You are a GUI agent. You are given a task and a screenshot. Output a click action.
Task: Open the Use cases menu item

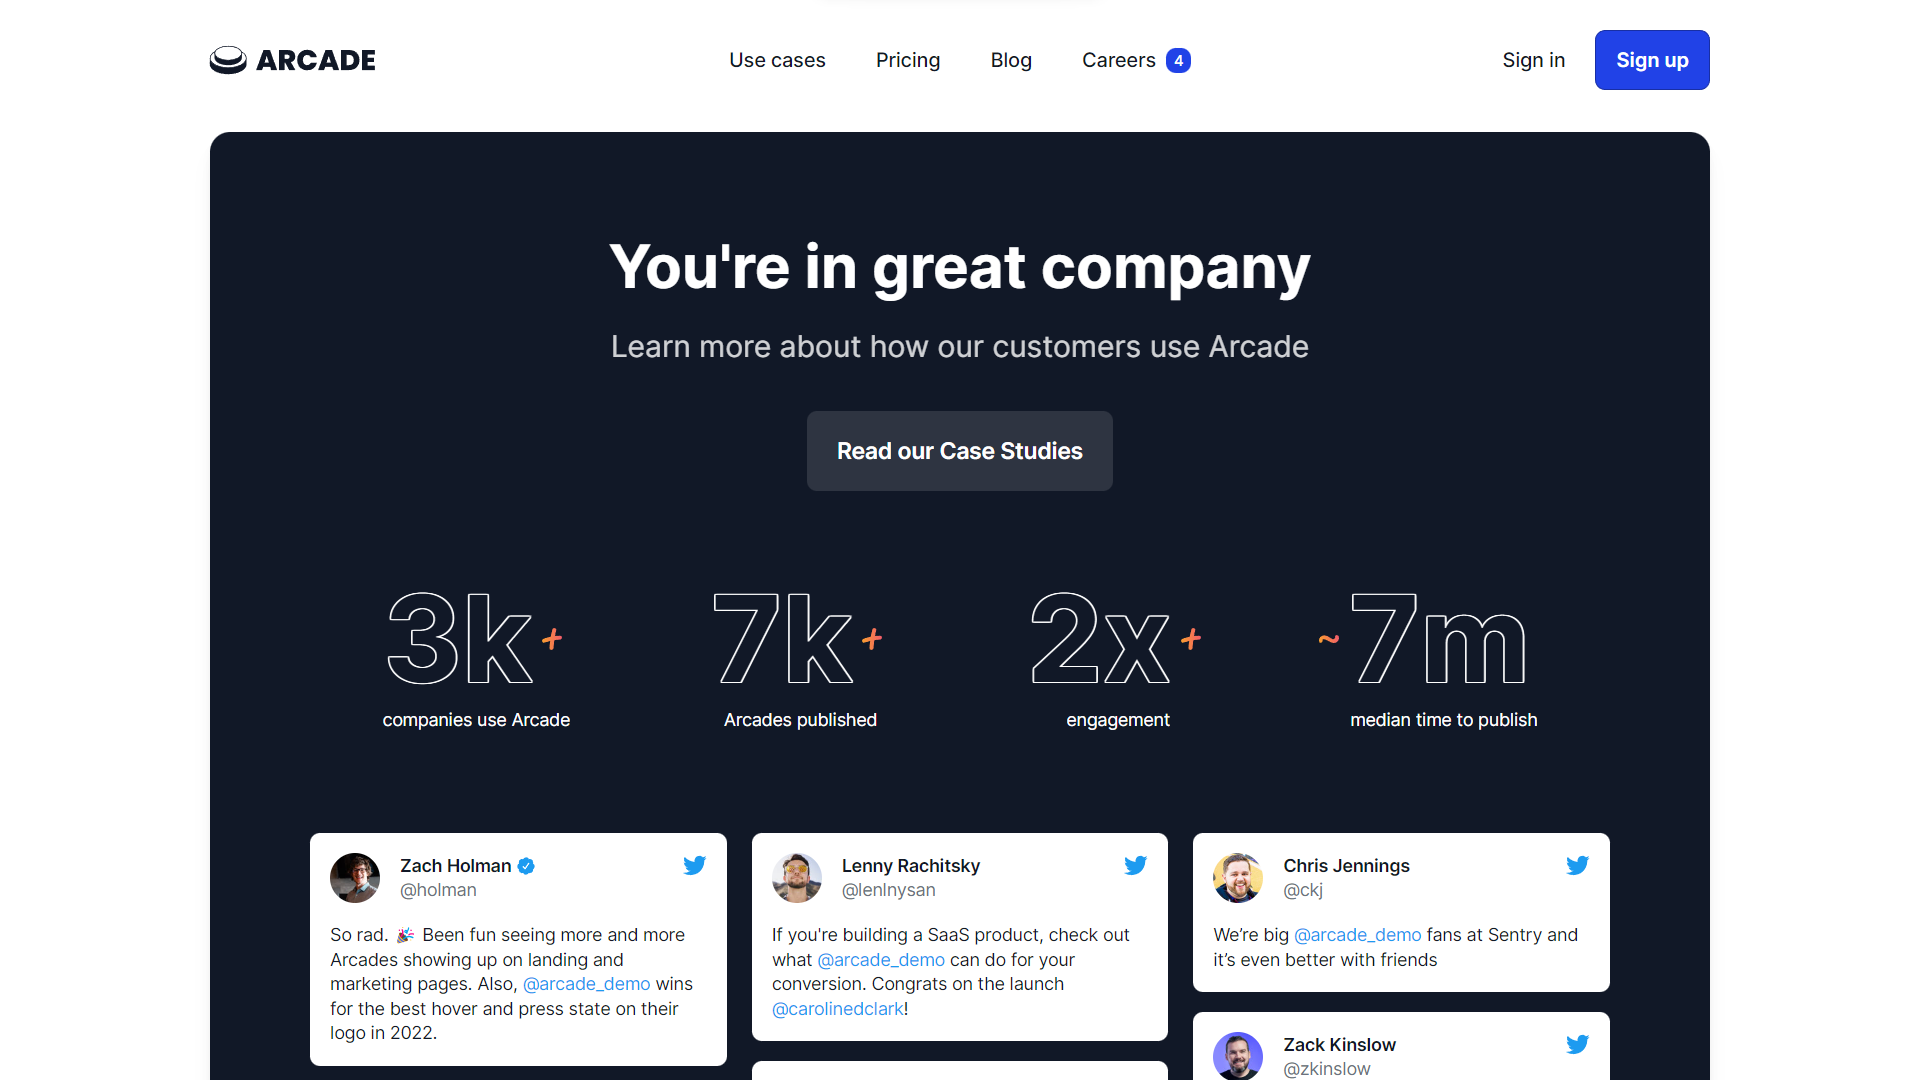pos(777,60)
